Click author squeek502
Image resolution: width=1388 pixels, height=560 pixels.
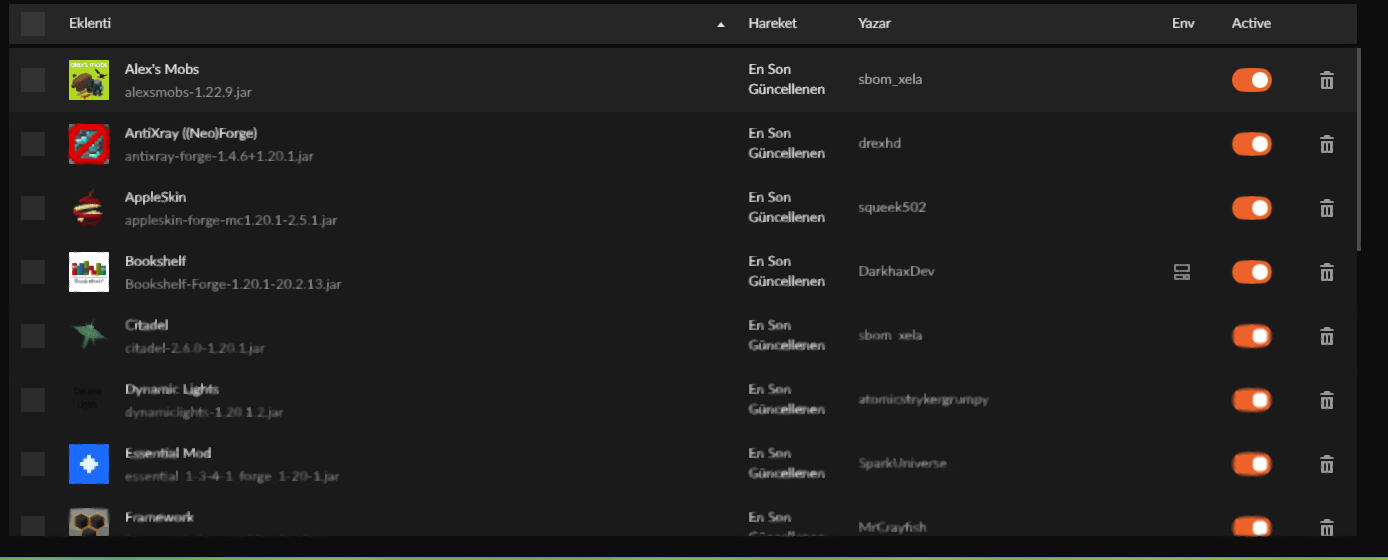tap(892, 207)
